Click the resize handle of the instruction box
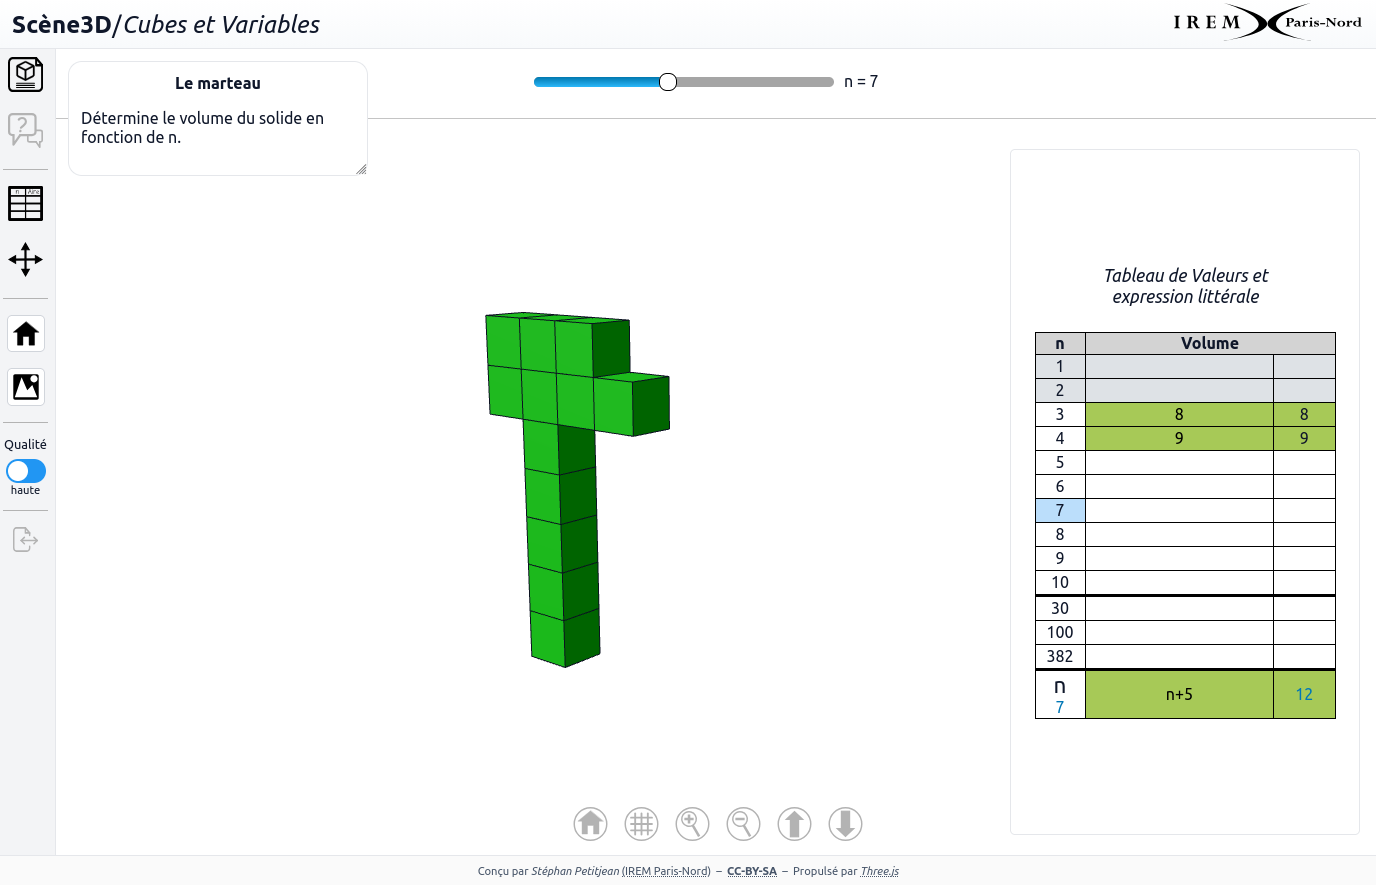Screen dimensions: 1376x885 pos(361,169)
